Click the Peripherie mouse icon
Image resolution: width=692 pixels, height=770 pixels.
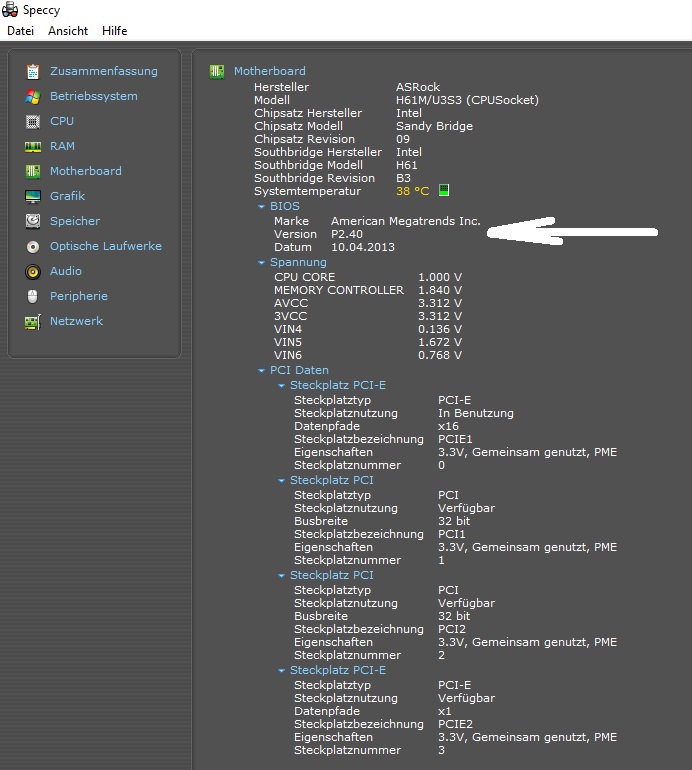33,297
